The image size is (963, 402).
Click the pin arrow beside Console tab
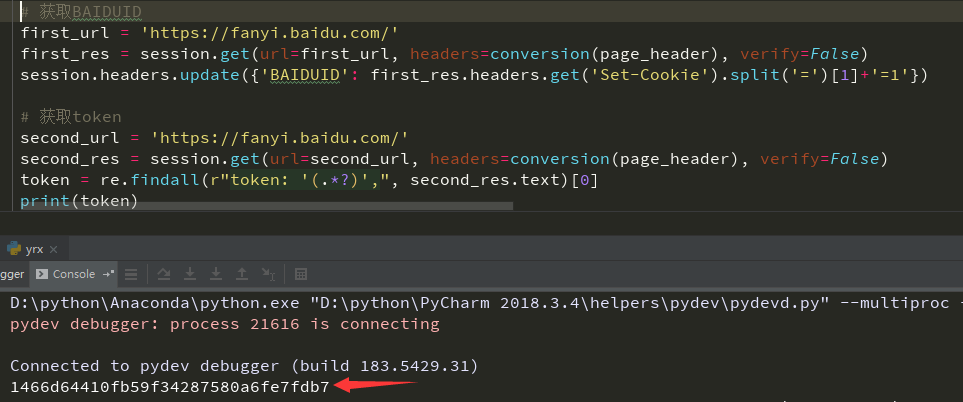pos(108,274)
